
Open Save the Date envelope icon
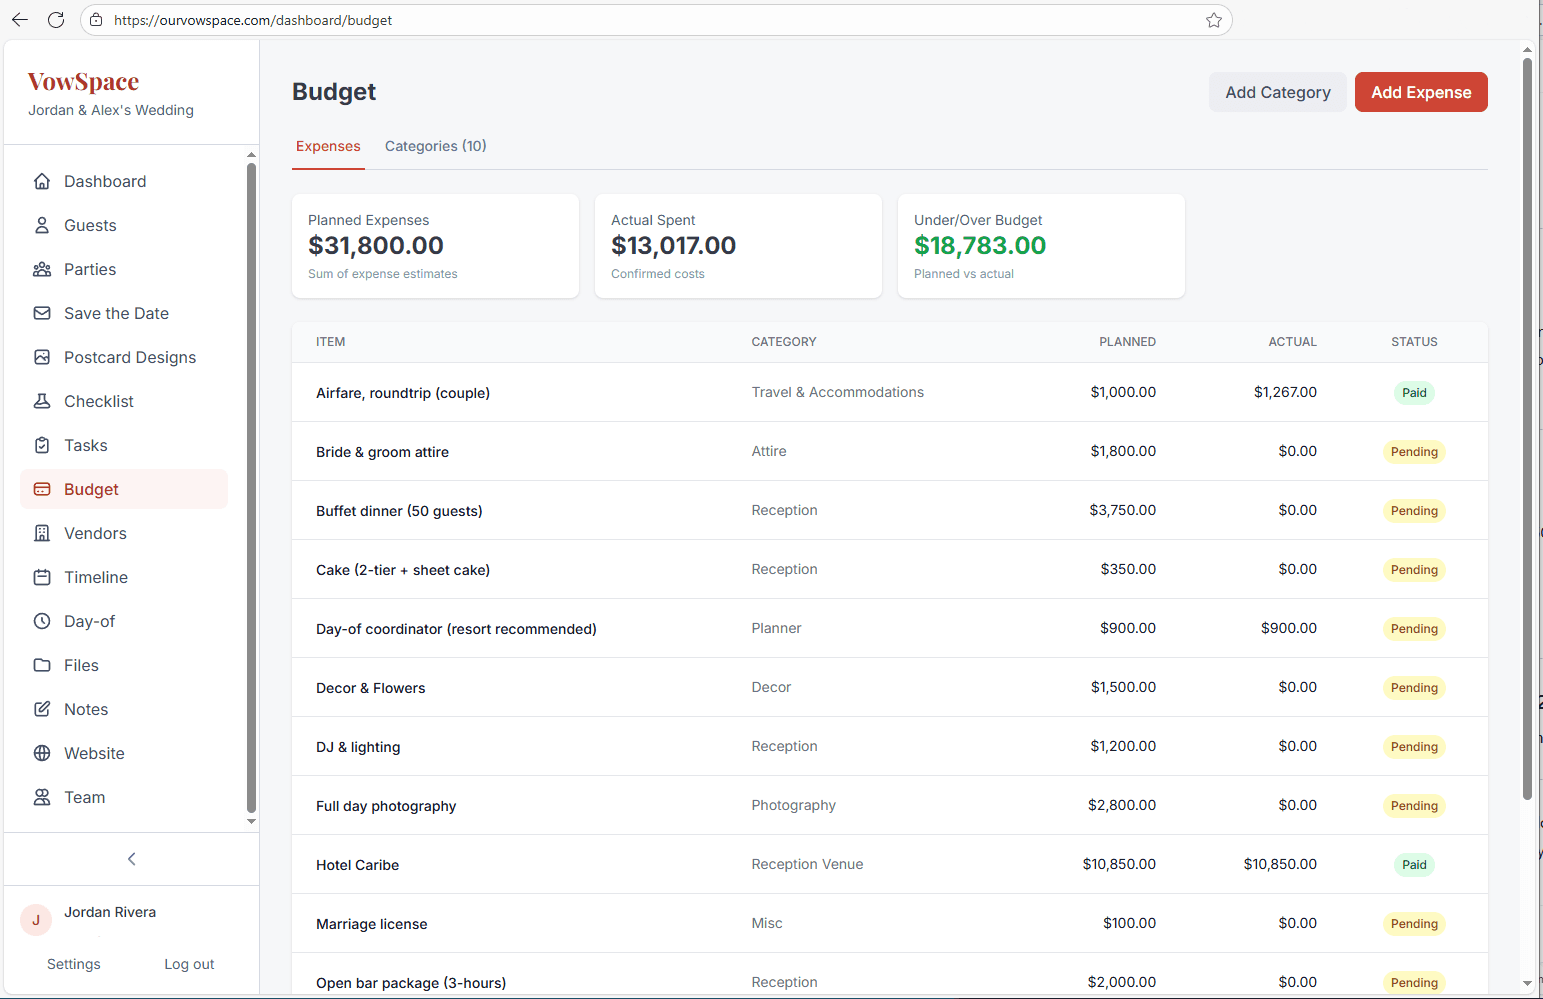tap(41, 313)
